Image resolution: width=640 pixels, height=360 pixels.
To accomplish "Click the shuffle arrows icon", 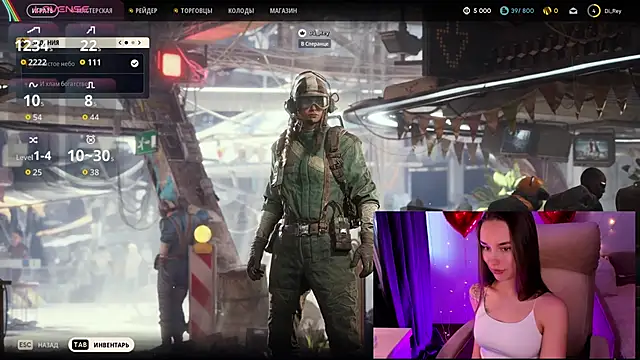I will (x=33, y=140).
